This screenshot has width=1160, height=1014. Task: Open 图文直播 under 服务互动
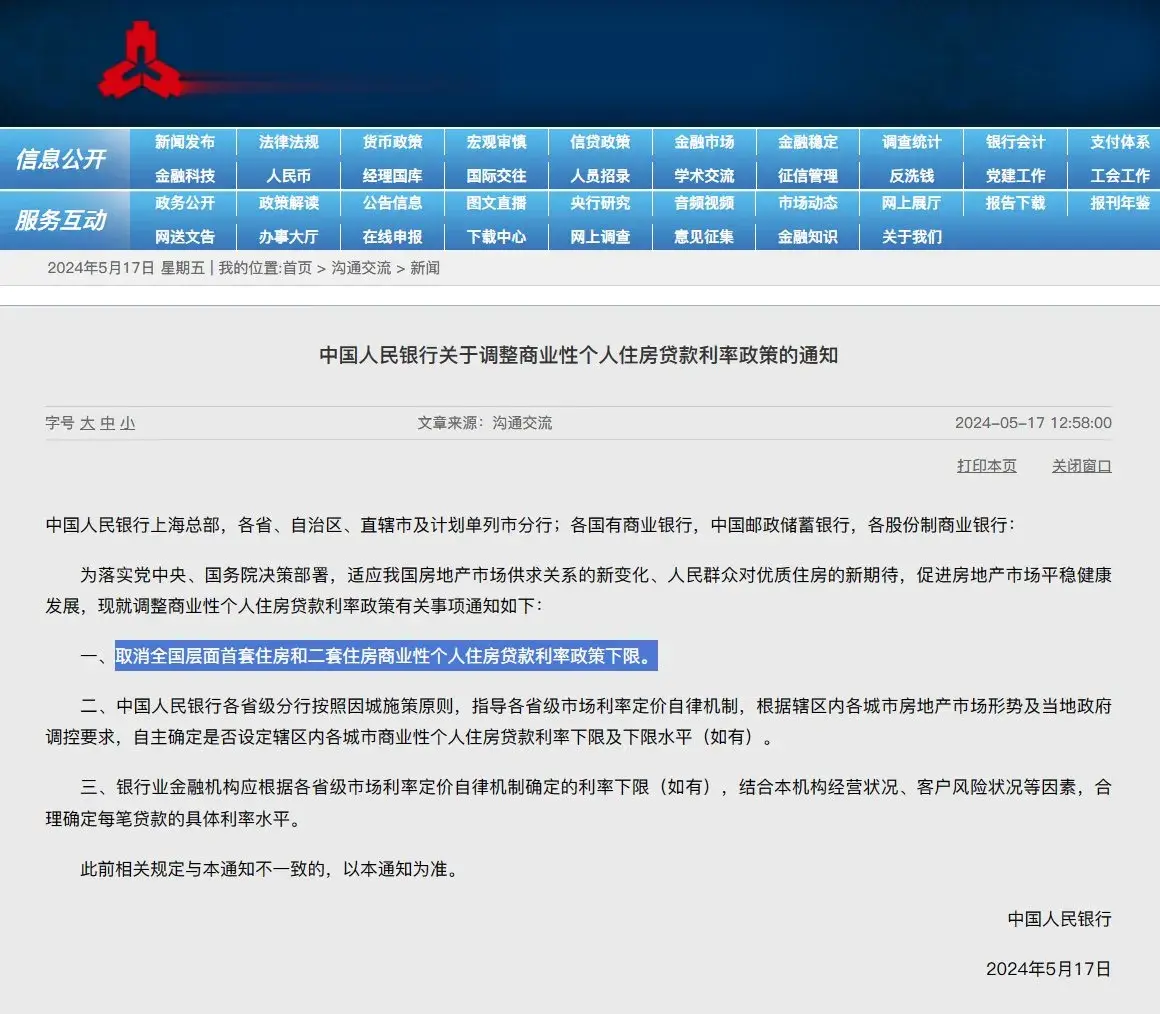click(497, 204)
